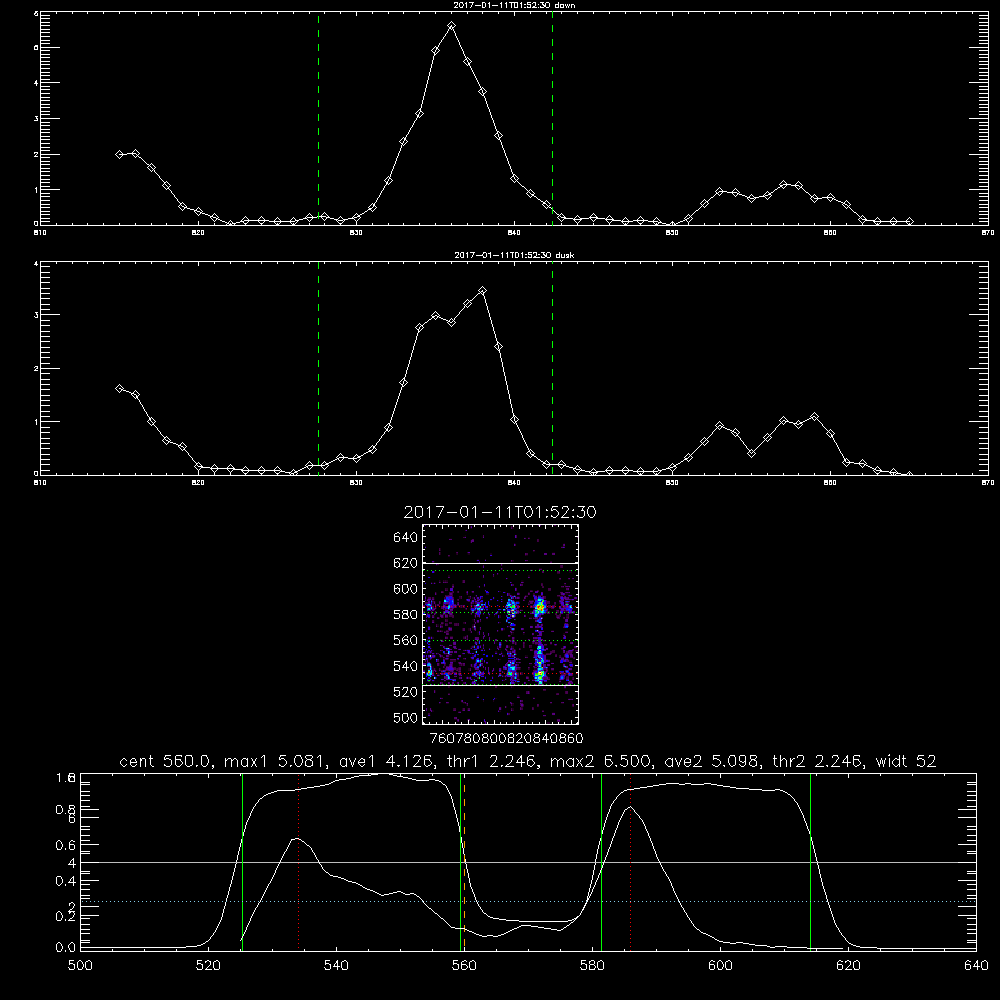Click profile plot x-axis label '580'
Image resolution: width=1000 pixels, height=1000 pixels.
click(x=592, y=966)
